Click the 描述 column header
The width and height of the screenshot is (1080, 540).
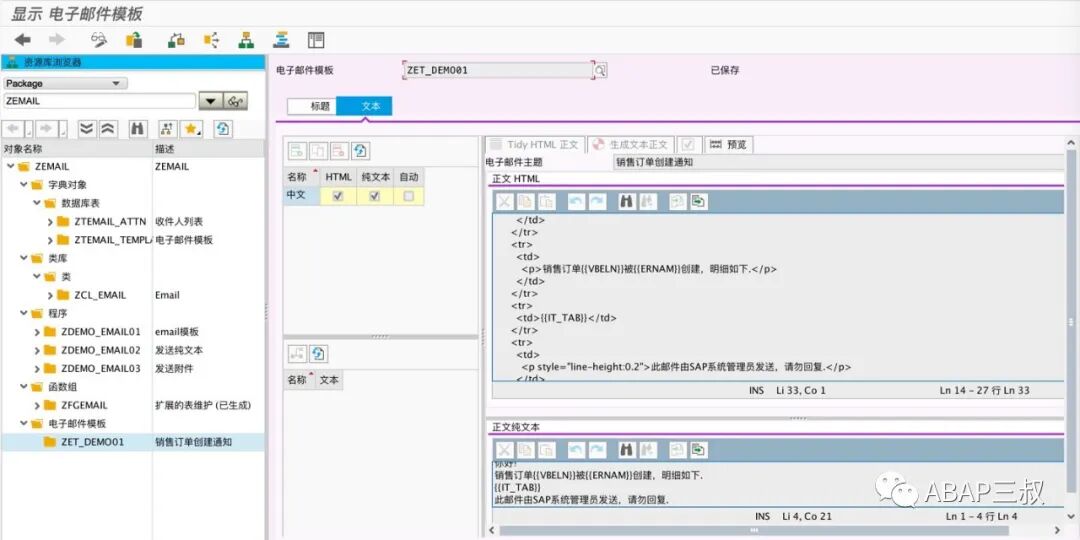coord(208,149)
